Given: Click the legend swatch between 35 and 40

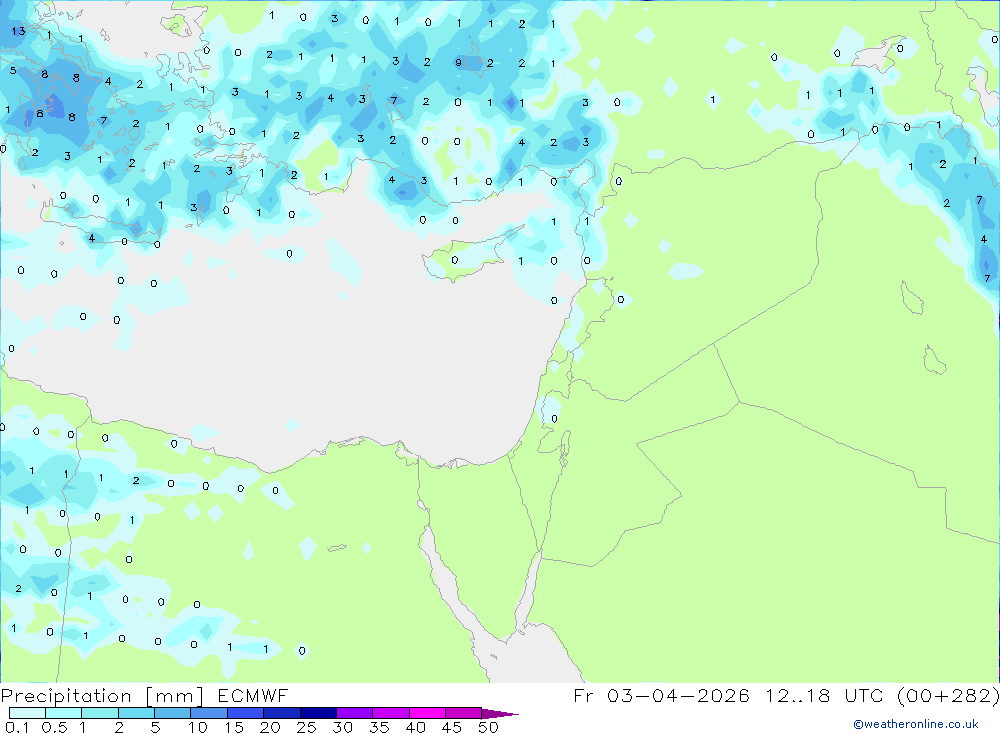Looking at the screenshot, I should pyautogui.click(x=390, y=713).
